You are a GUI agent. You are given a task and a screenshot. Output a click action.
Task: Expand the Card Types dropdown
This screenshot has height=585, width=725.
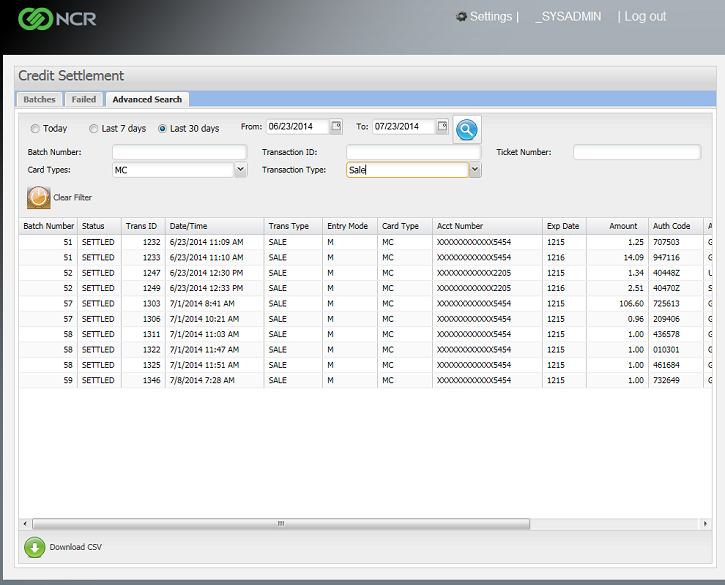(240, 170)
